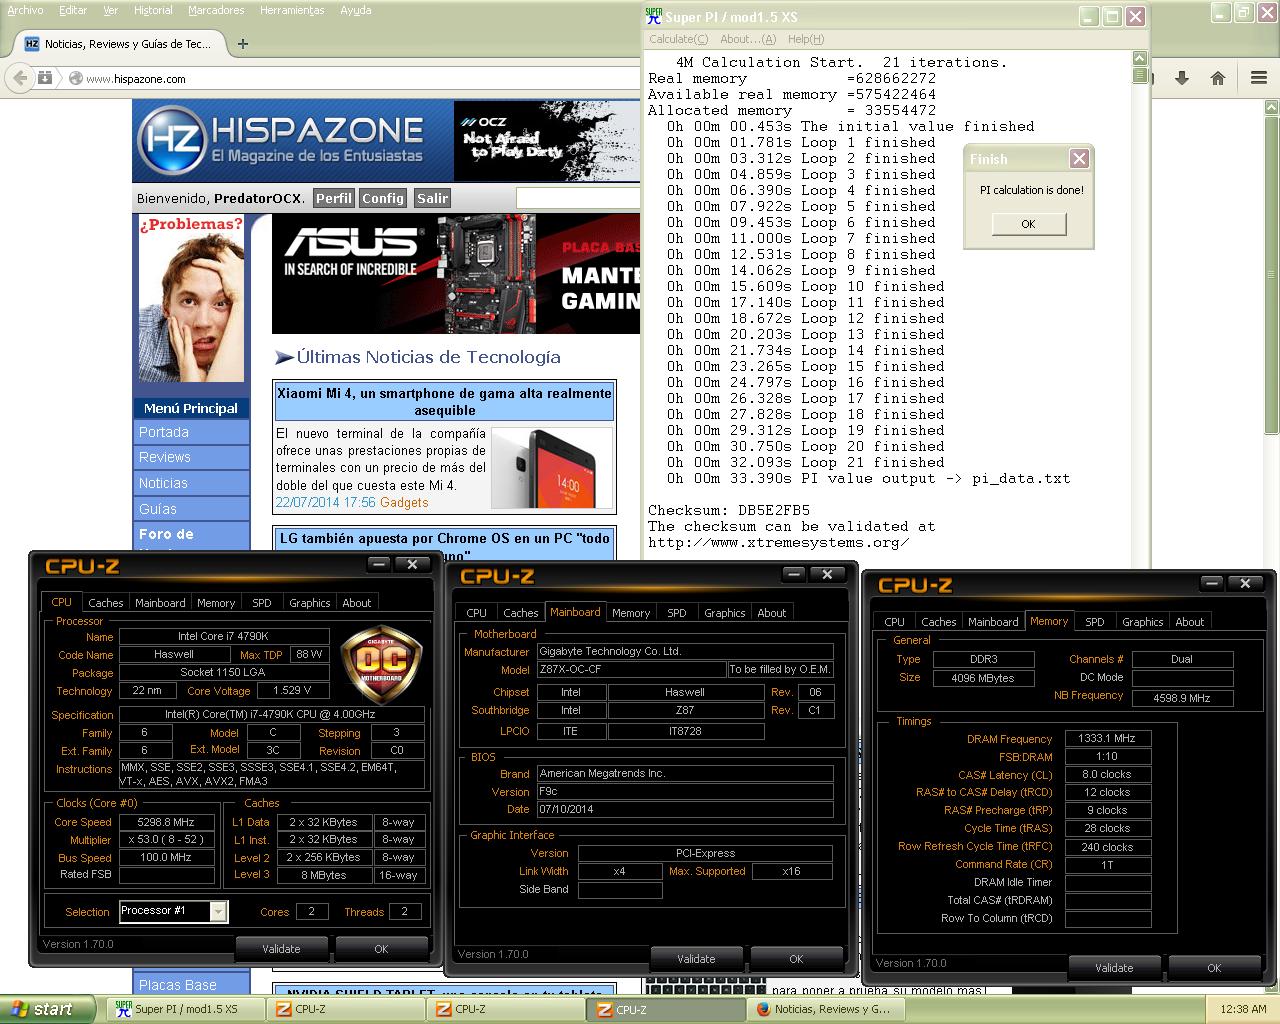Click the home icon in browser toolbar
The image size is (1280, 1024).
(x=1218, y=78)
